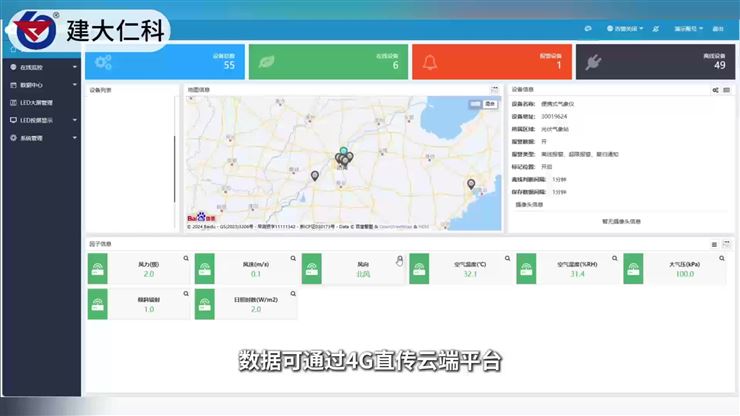Image resolution: width=740 pixels, height=416 pixels.
Task: Expand the 系统管理 sidebar menu arrow
Action: click(x=75, y=138)
